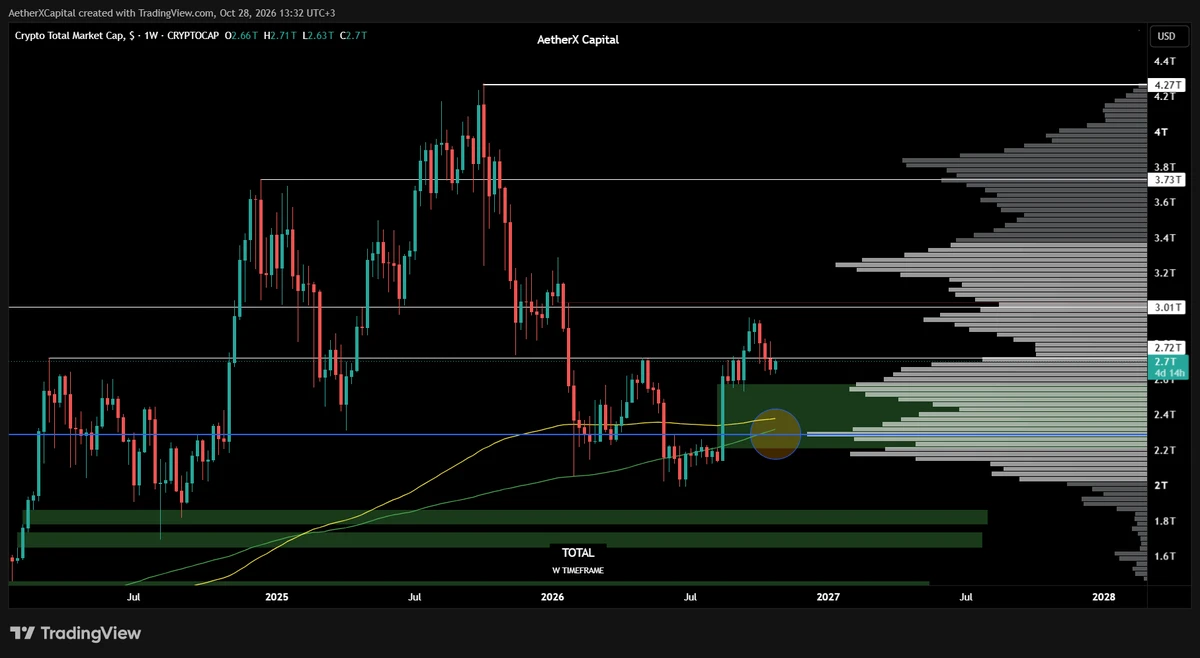
Task: Select the TOTAL text label on chart
Action: click(578, 552)
